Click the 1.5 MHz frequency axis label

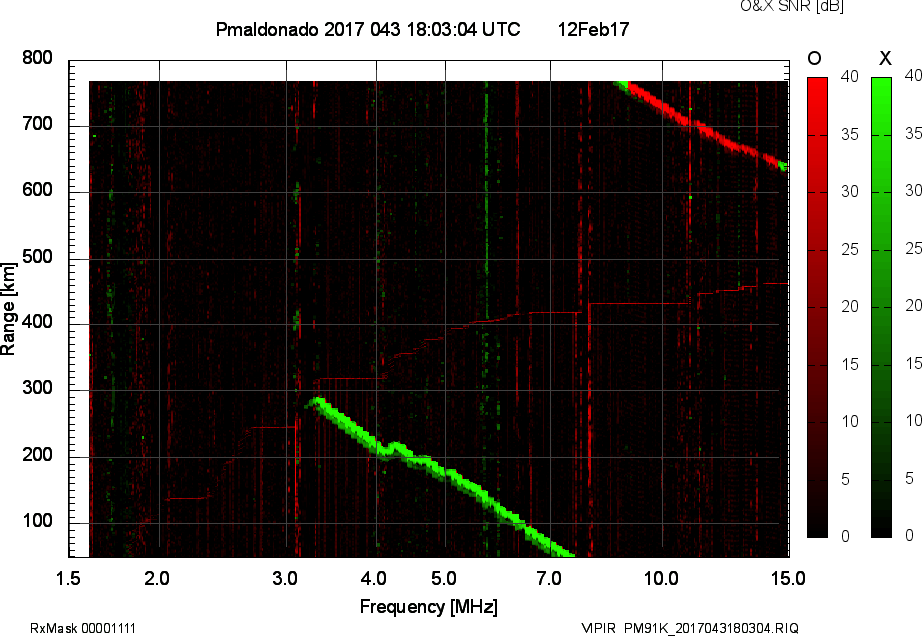[68, 578]
